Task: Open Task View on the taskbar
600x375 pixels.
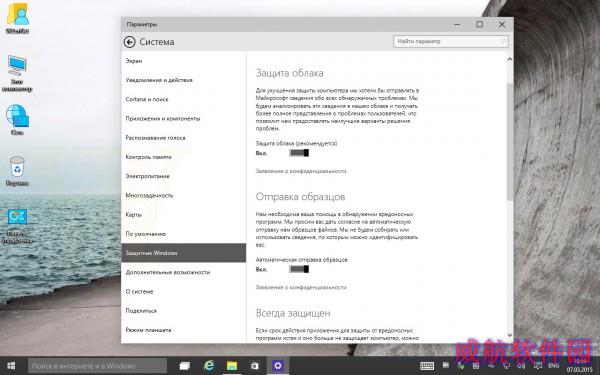Action: (x=185, y=366)
